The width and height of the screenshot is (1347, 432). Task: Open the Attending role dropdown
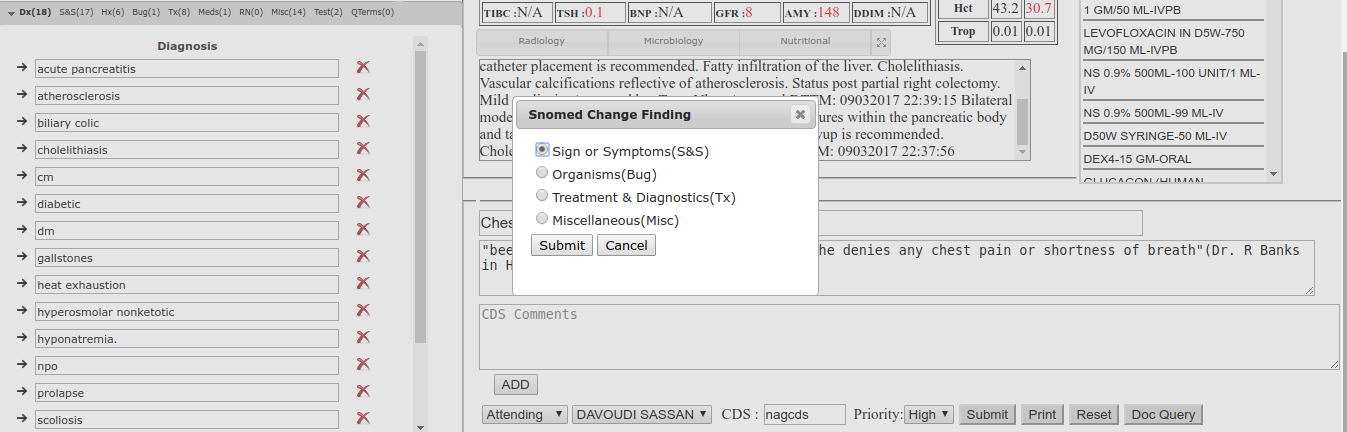coord(524,414)
